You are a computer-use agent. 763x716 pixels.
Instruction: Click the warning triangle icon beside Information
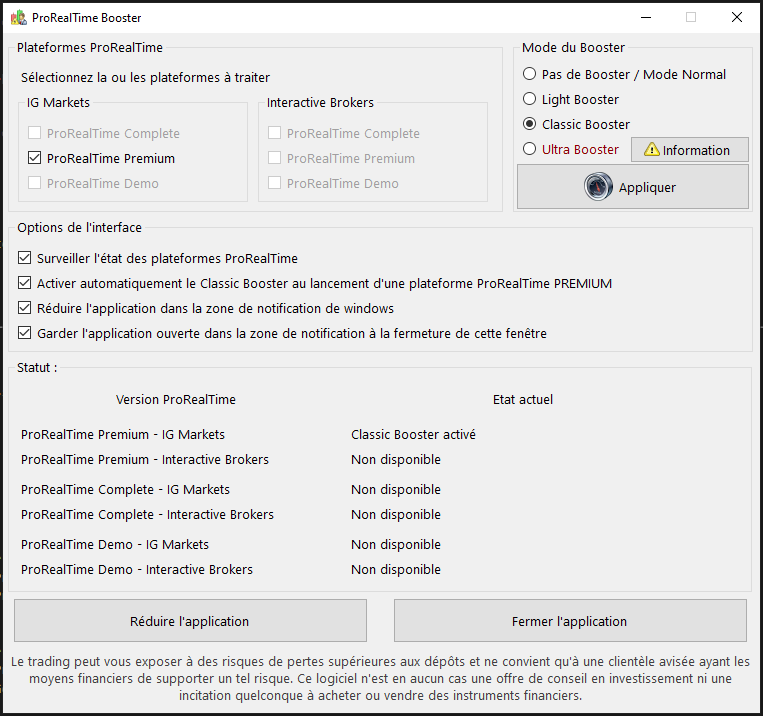coord(652,149)
